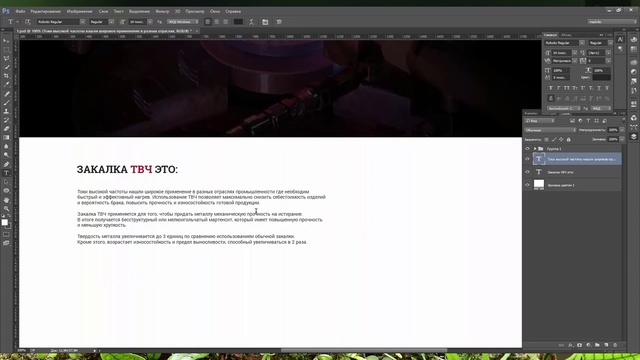Image resolution: width=640 pixels, height=360 pixels.
Task: Open anti-aliasing dropdown in options bar
Action: tap(183, 22)
